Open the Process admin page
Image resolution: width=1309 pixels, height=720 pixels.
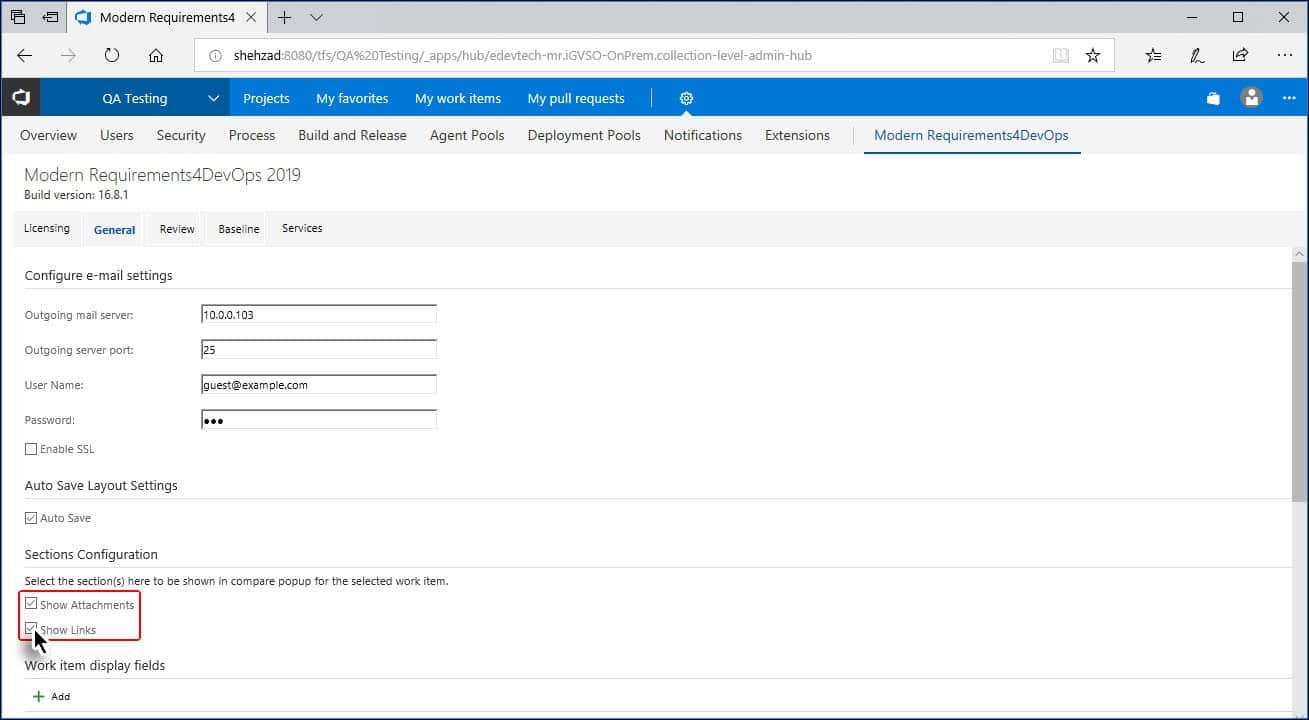tap(252, 135)
